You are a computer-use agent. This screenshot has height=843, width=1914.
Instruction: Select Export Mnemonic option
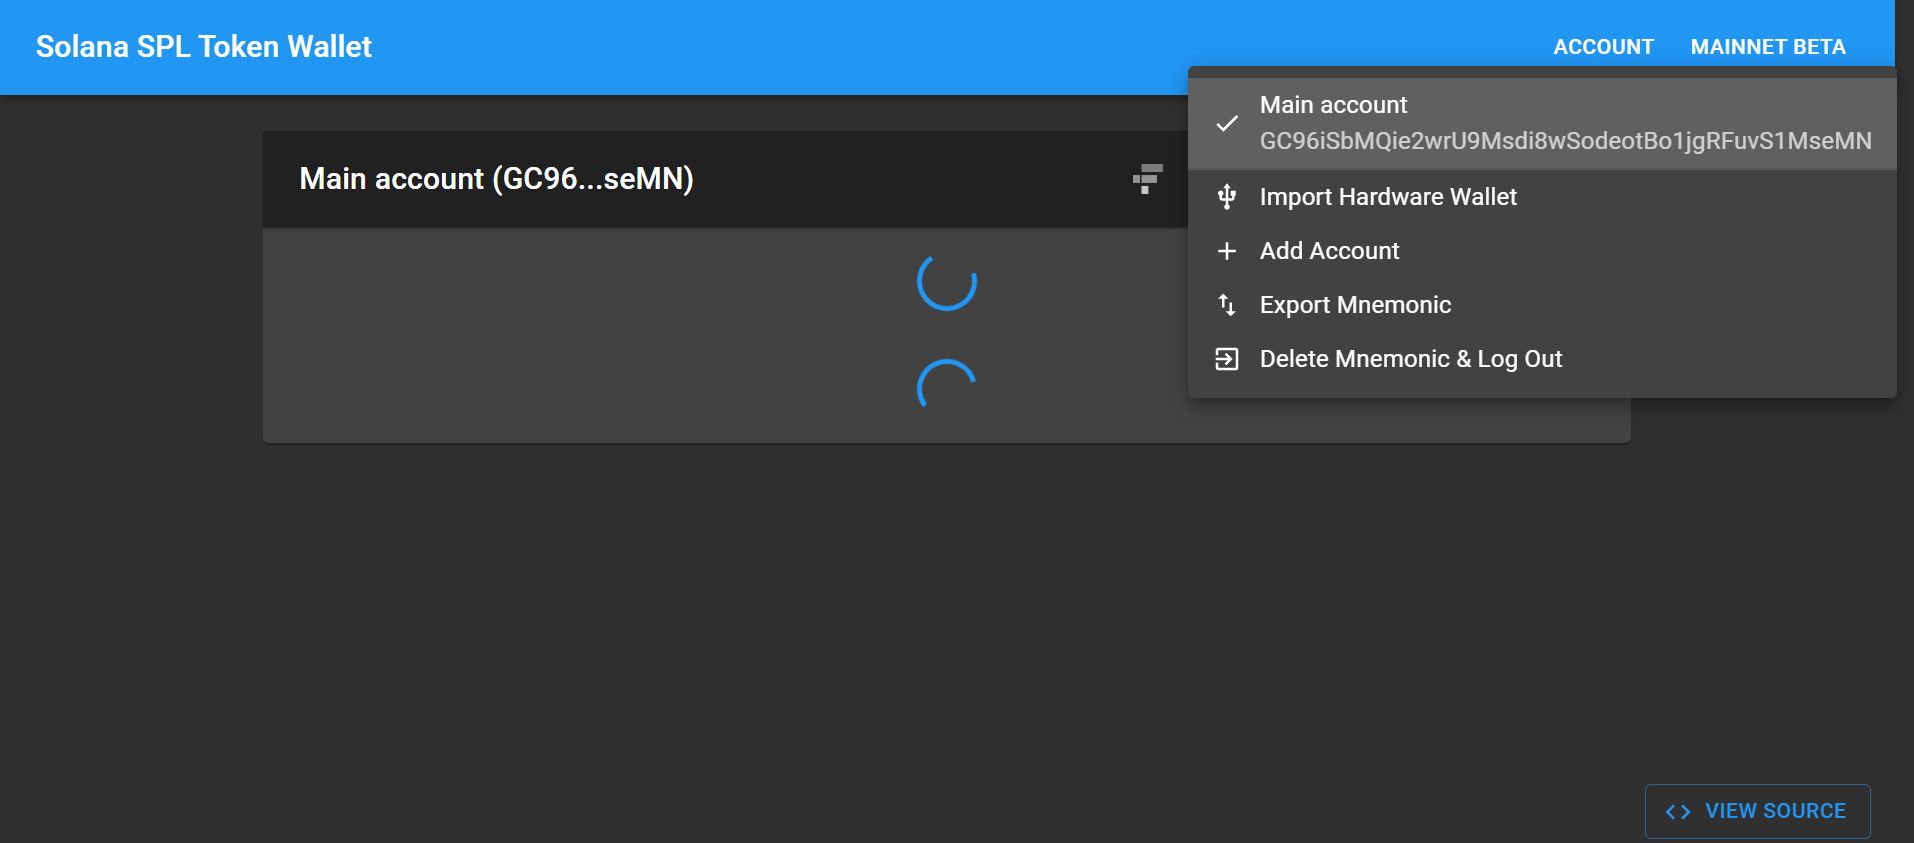(1542, 305)
